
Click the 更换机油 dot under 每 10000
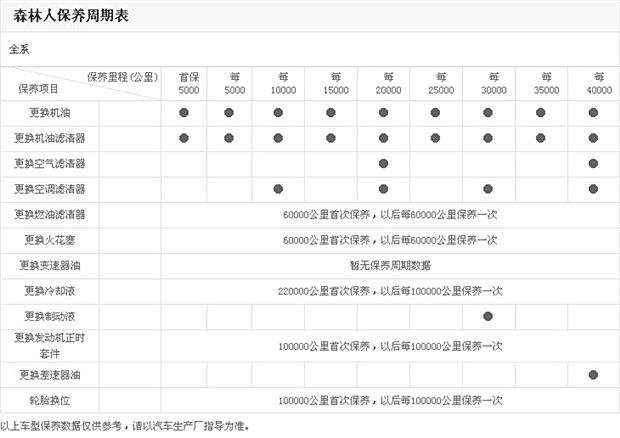(278, 113)
